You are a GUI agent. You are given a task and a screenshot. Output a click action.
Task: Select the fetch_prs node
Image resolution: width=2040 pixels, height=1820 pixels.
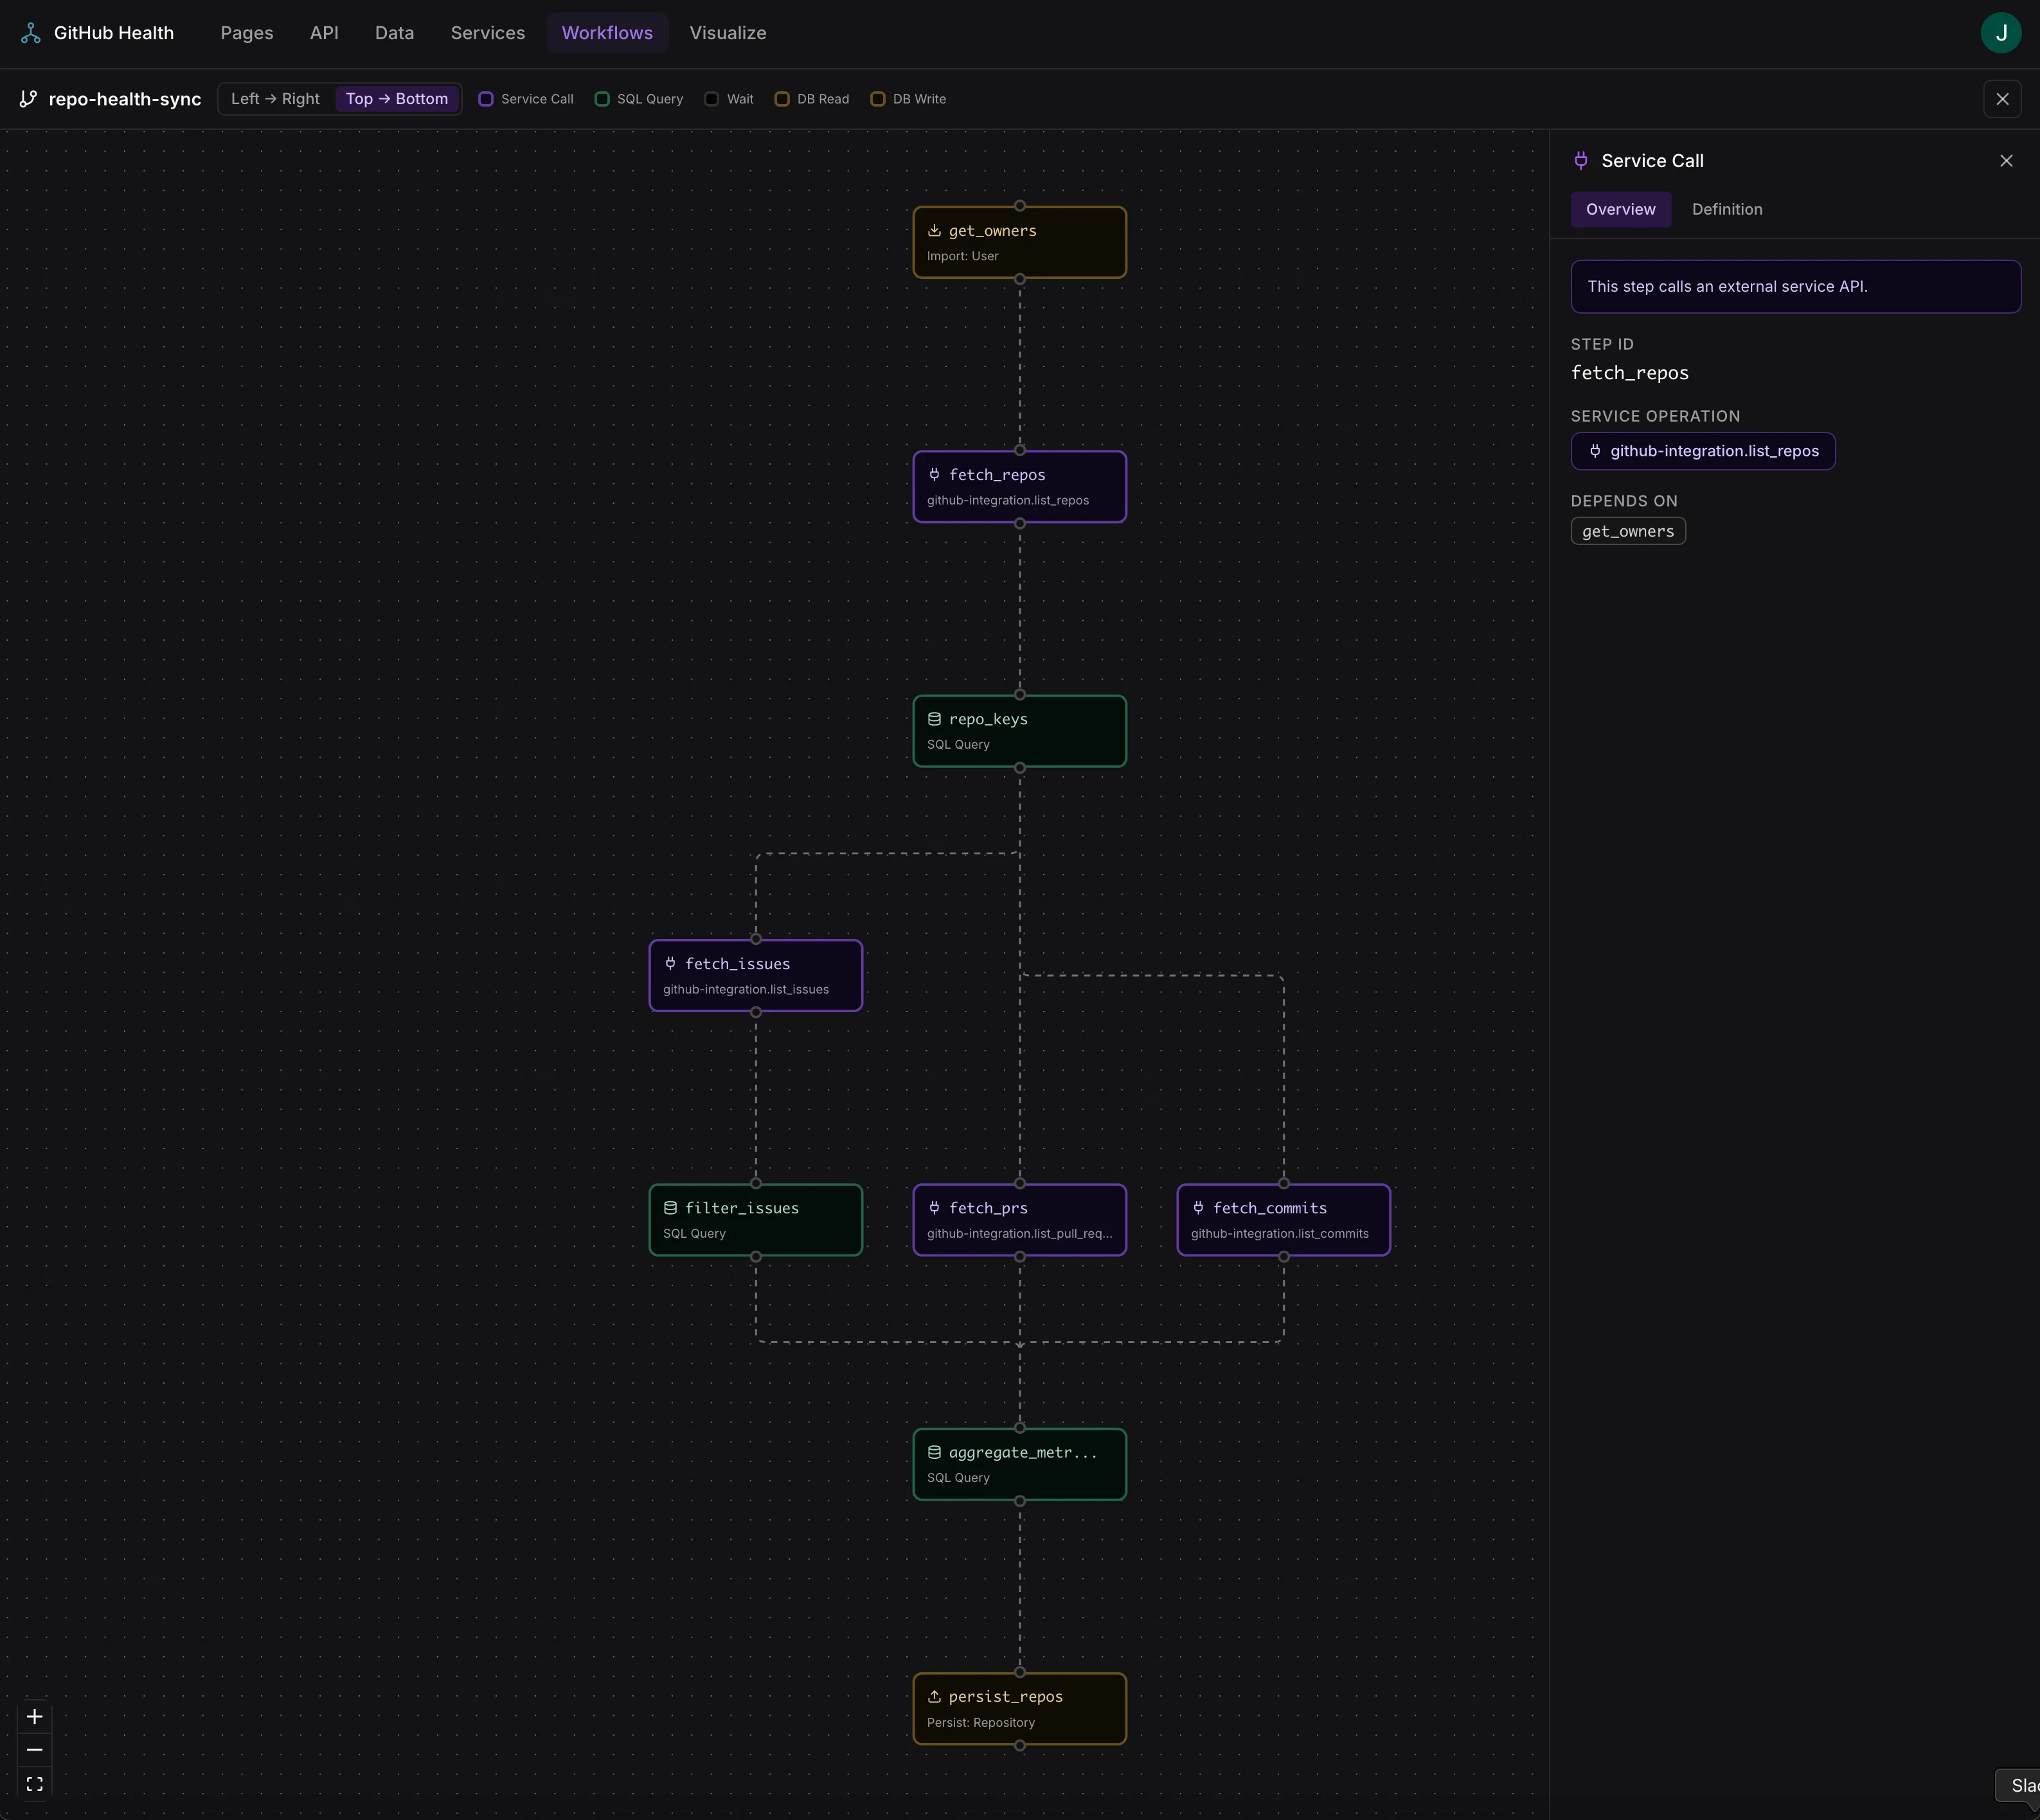coord(1019,1220)
